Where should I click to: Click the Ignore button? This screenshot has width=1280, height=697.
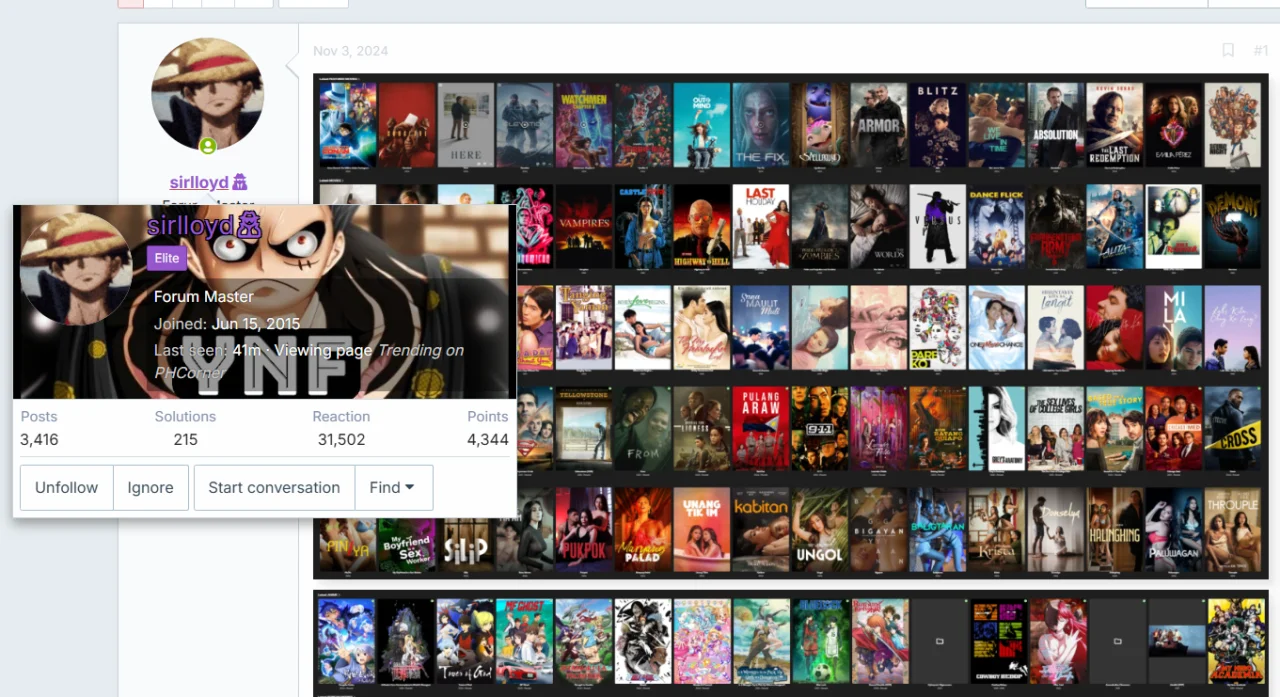tap(150, 487)
